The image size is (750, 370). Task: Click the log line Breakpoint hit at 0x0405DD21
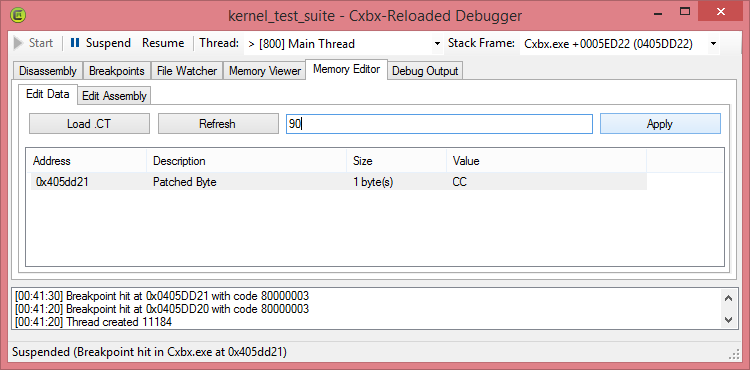tap(162, 295)
